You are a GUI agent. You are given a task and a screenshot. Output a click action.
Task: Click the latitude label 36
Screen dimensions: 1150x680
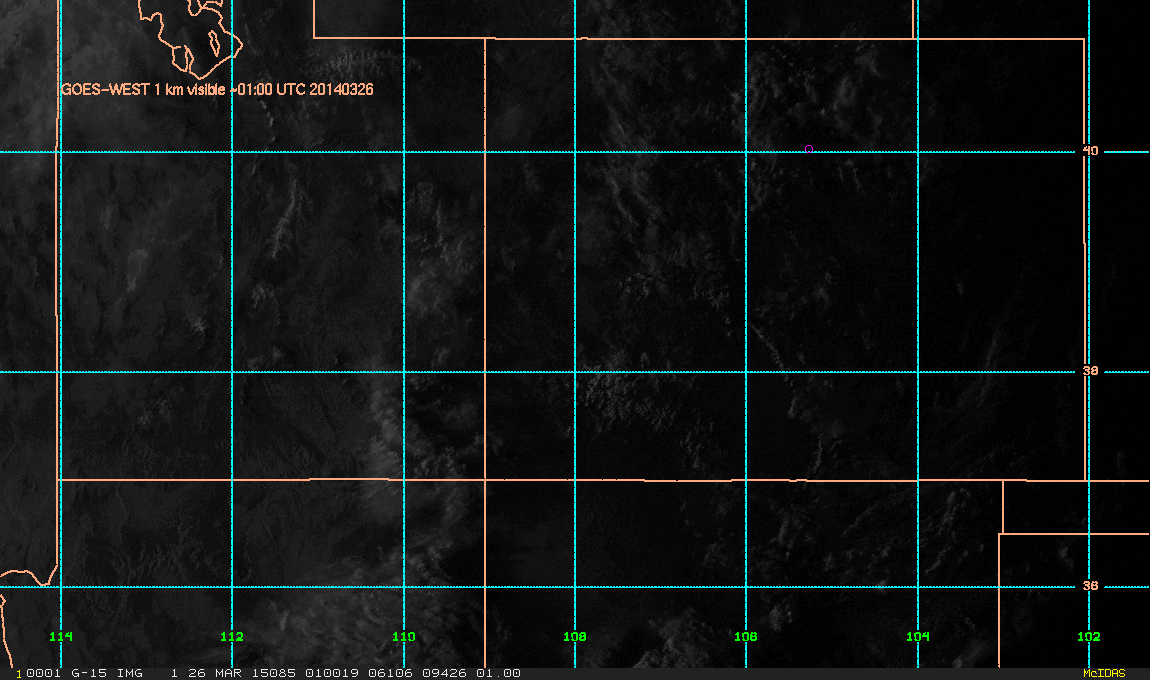[1091, 586]
